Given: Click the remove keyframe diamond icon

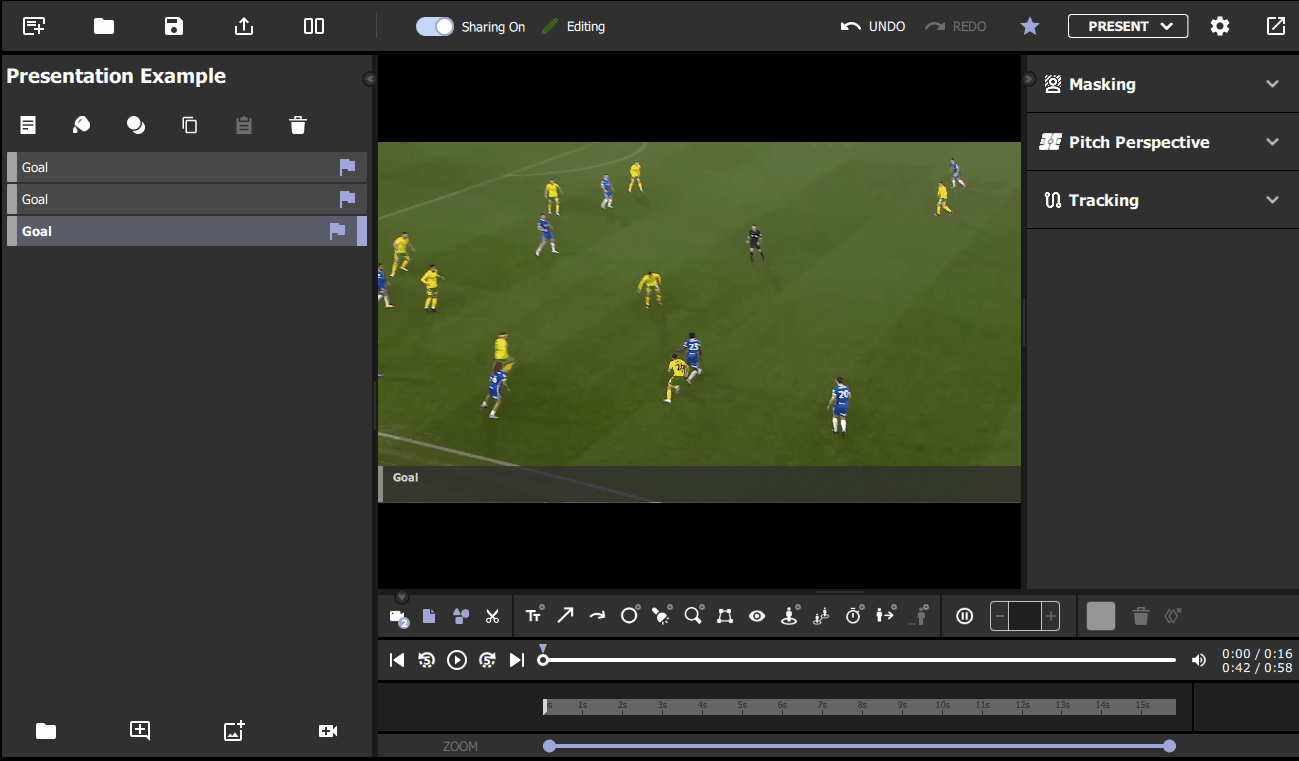Looking at the screenshot, I should click(x=1174, y=616).
